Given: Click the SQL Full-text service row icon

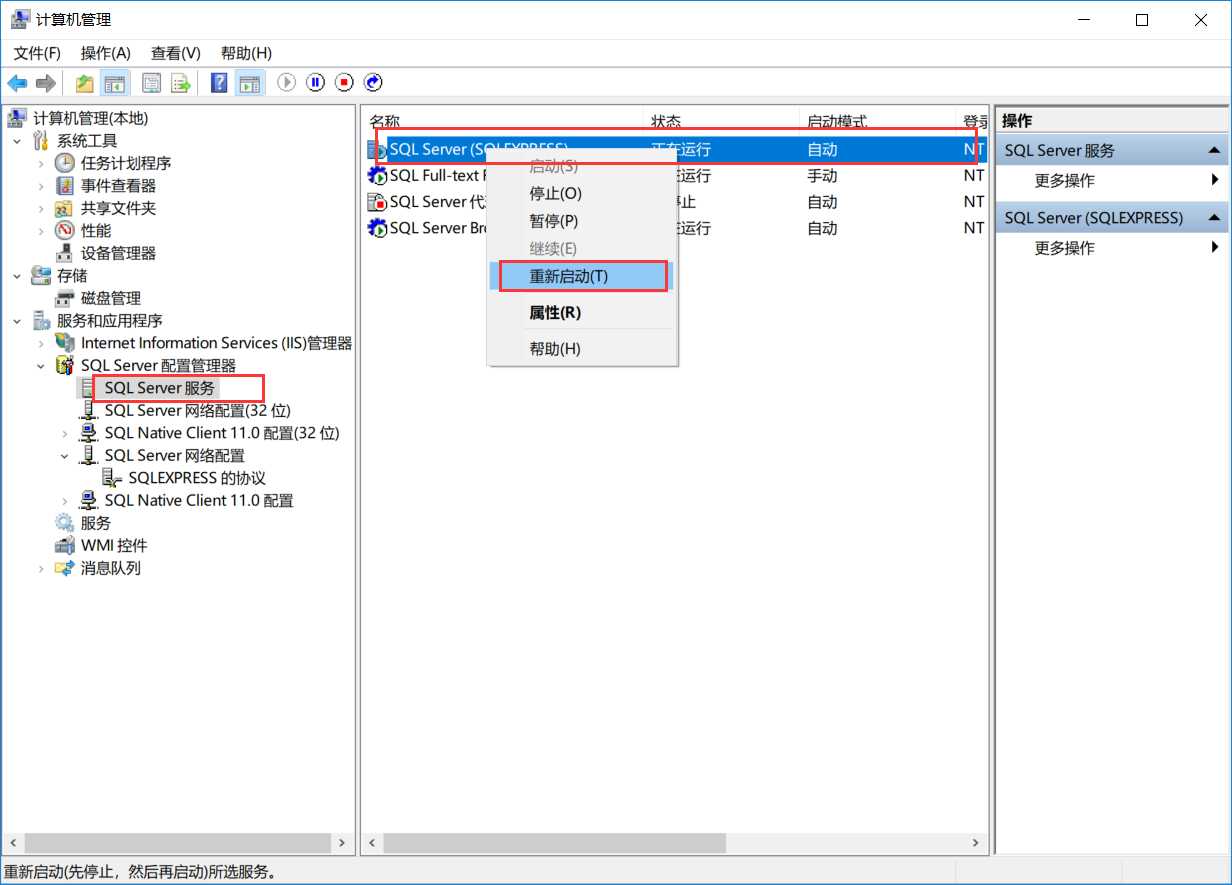Looking at the screenshot, I should pyautogui.click(x=378, y=176).
